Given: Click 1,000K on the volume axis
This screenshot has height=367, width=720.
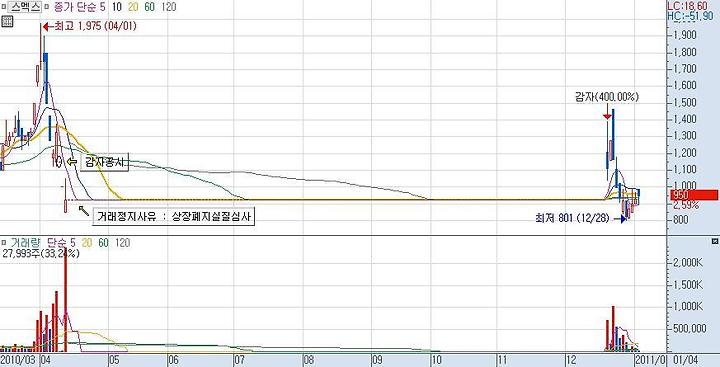Looking at the screenshot, I should 687,307.
